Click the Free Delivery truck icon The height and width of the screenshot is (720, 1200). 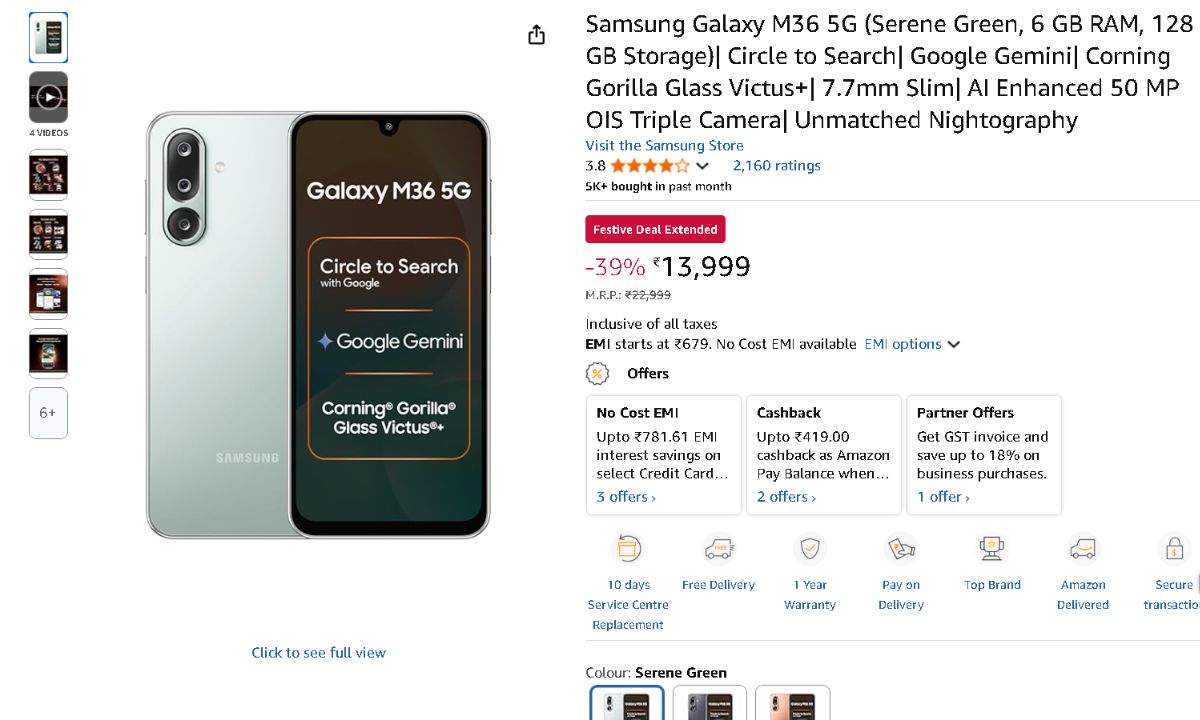point(718,549)
